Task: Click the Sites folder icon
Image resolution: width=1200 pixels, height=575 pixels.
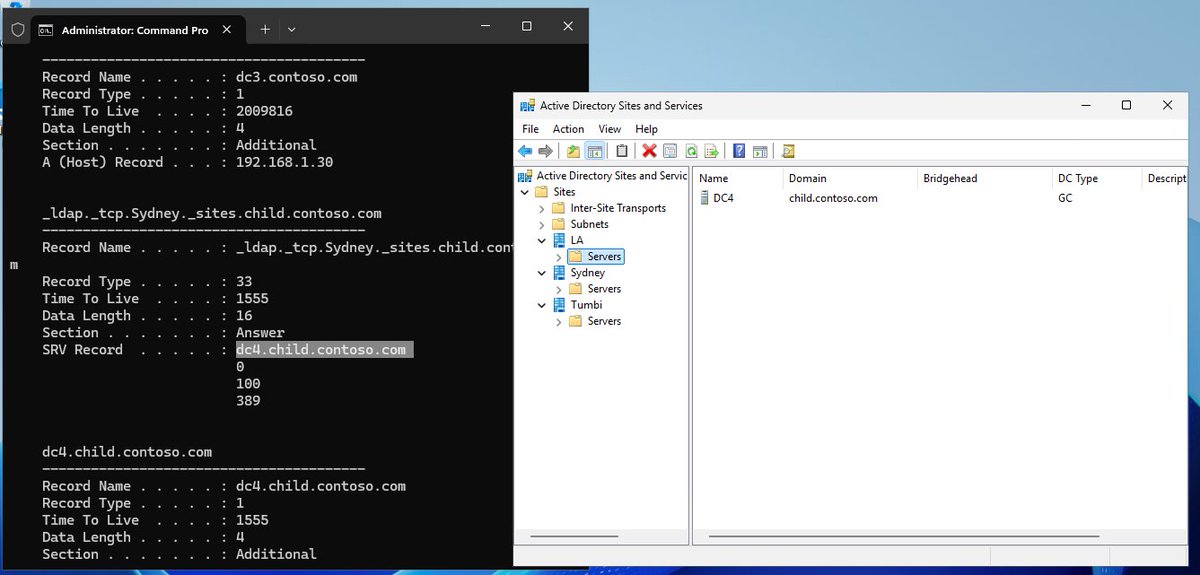Action: click(x=541, y=192)
